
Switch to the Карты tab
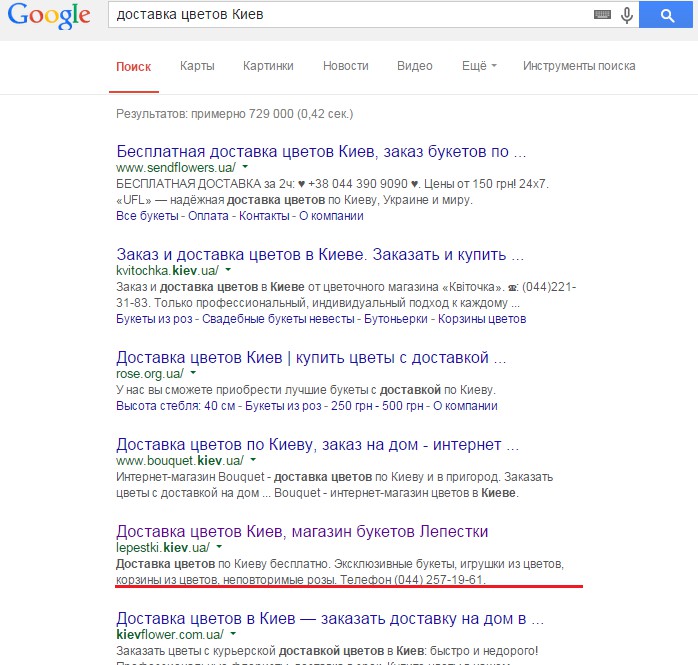pos(197,66)
